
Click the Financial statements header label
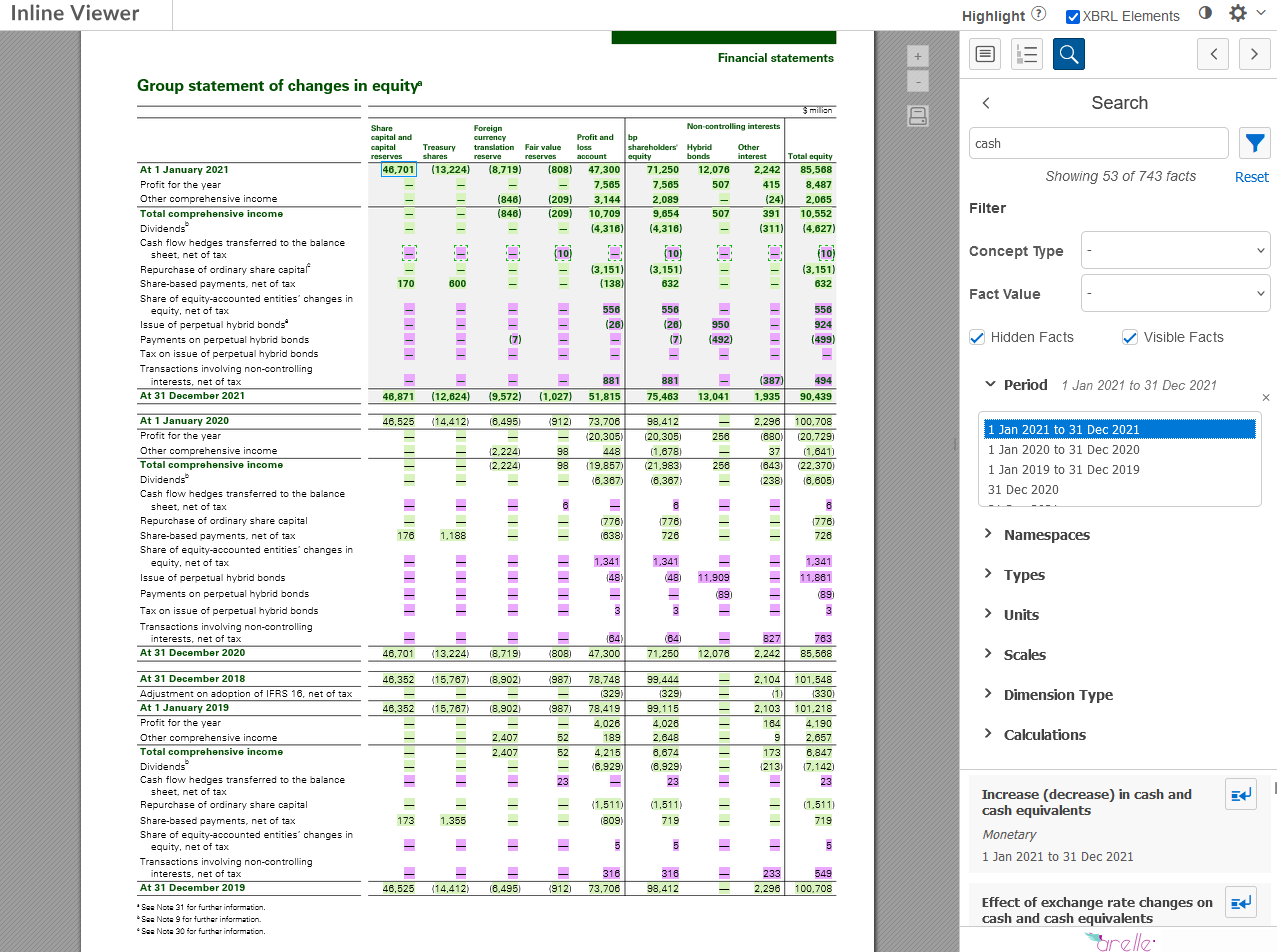click(776, 58)
